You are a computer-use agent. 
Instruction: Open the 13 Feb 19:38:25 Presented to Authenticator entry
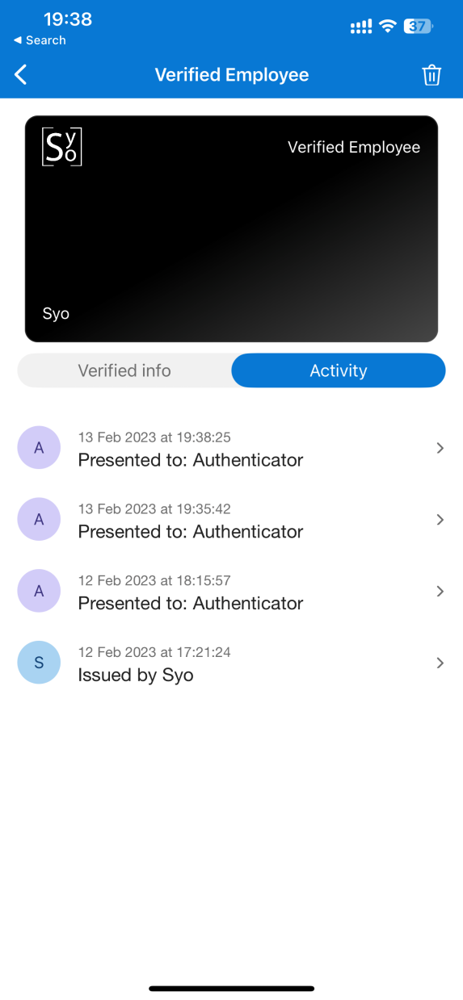coord(232,448)
